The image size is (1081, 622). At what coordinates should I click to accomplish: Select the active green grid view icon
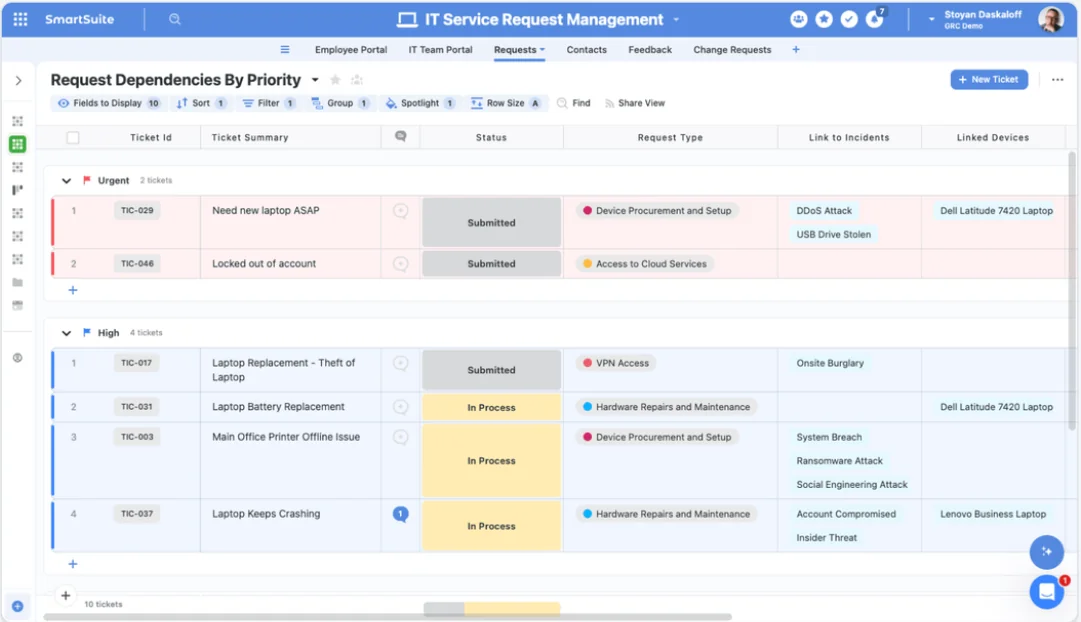tap(18, 144)
